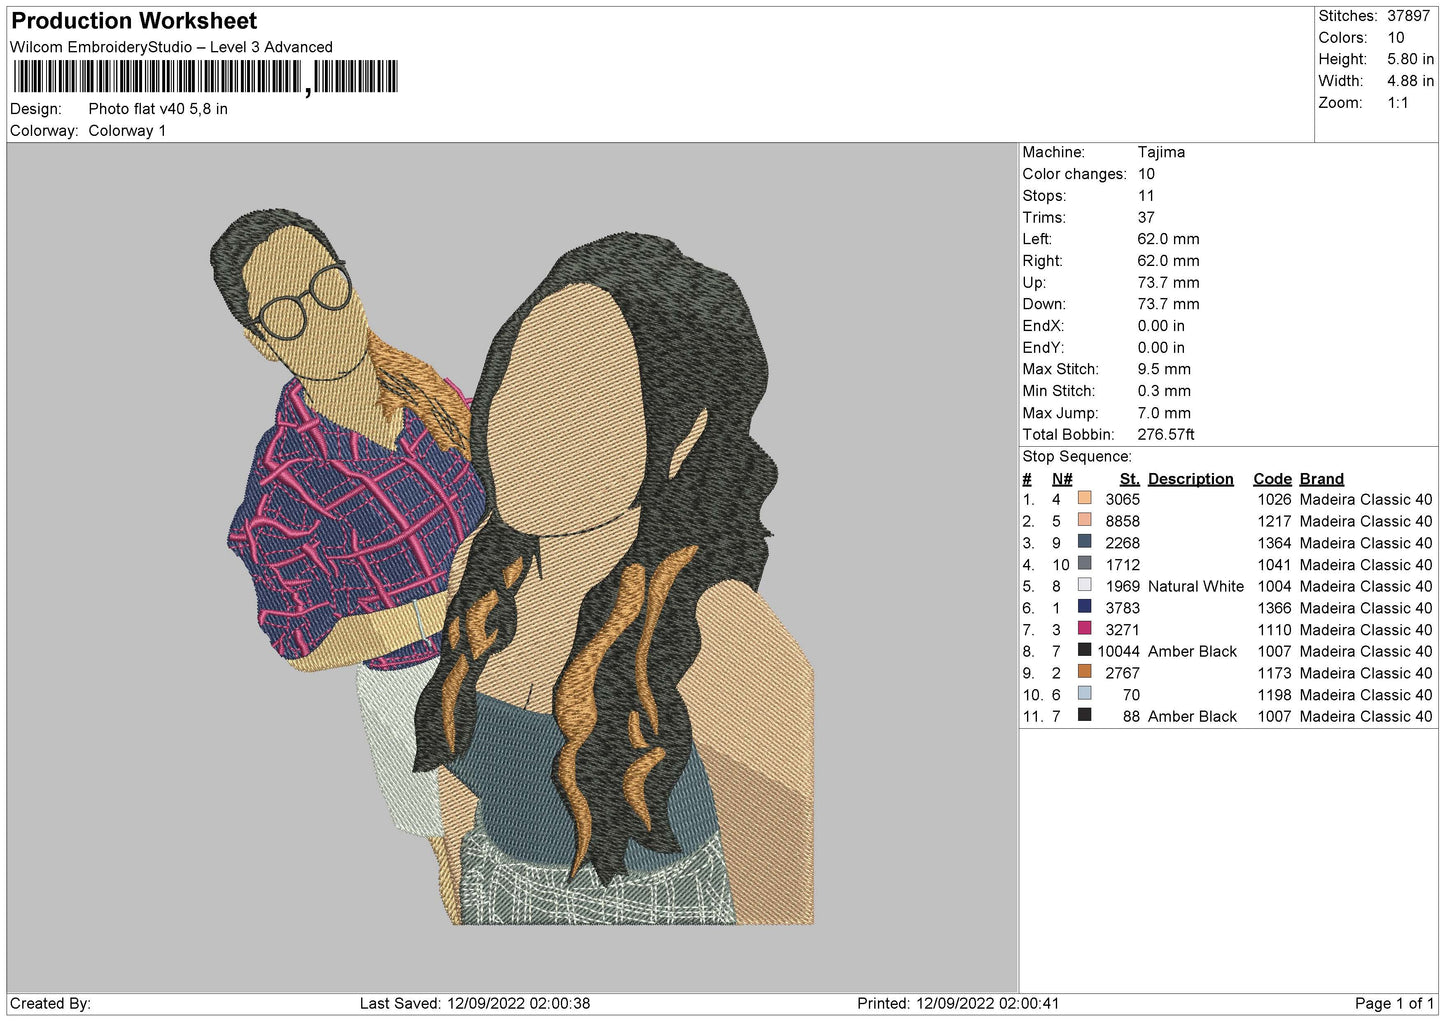Click the stitch count '3783' in row 6
The height and width of the screenshot is (1021, 1445).
pyautogui.click(x=1122, y=608)
